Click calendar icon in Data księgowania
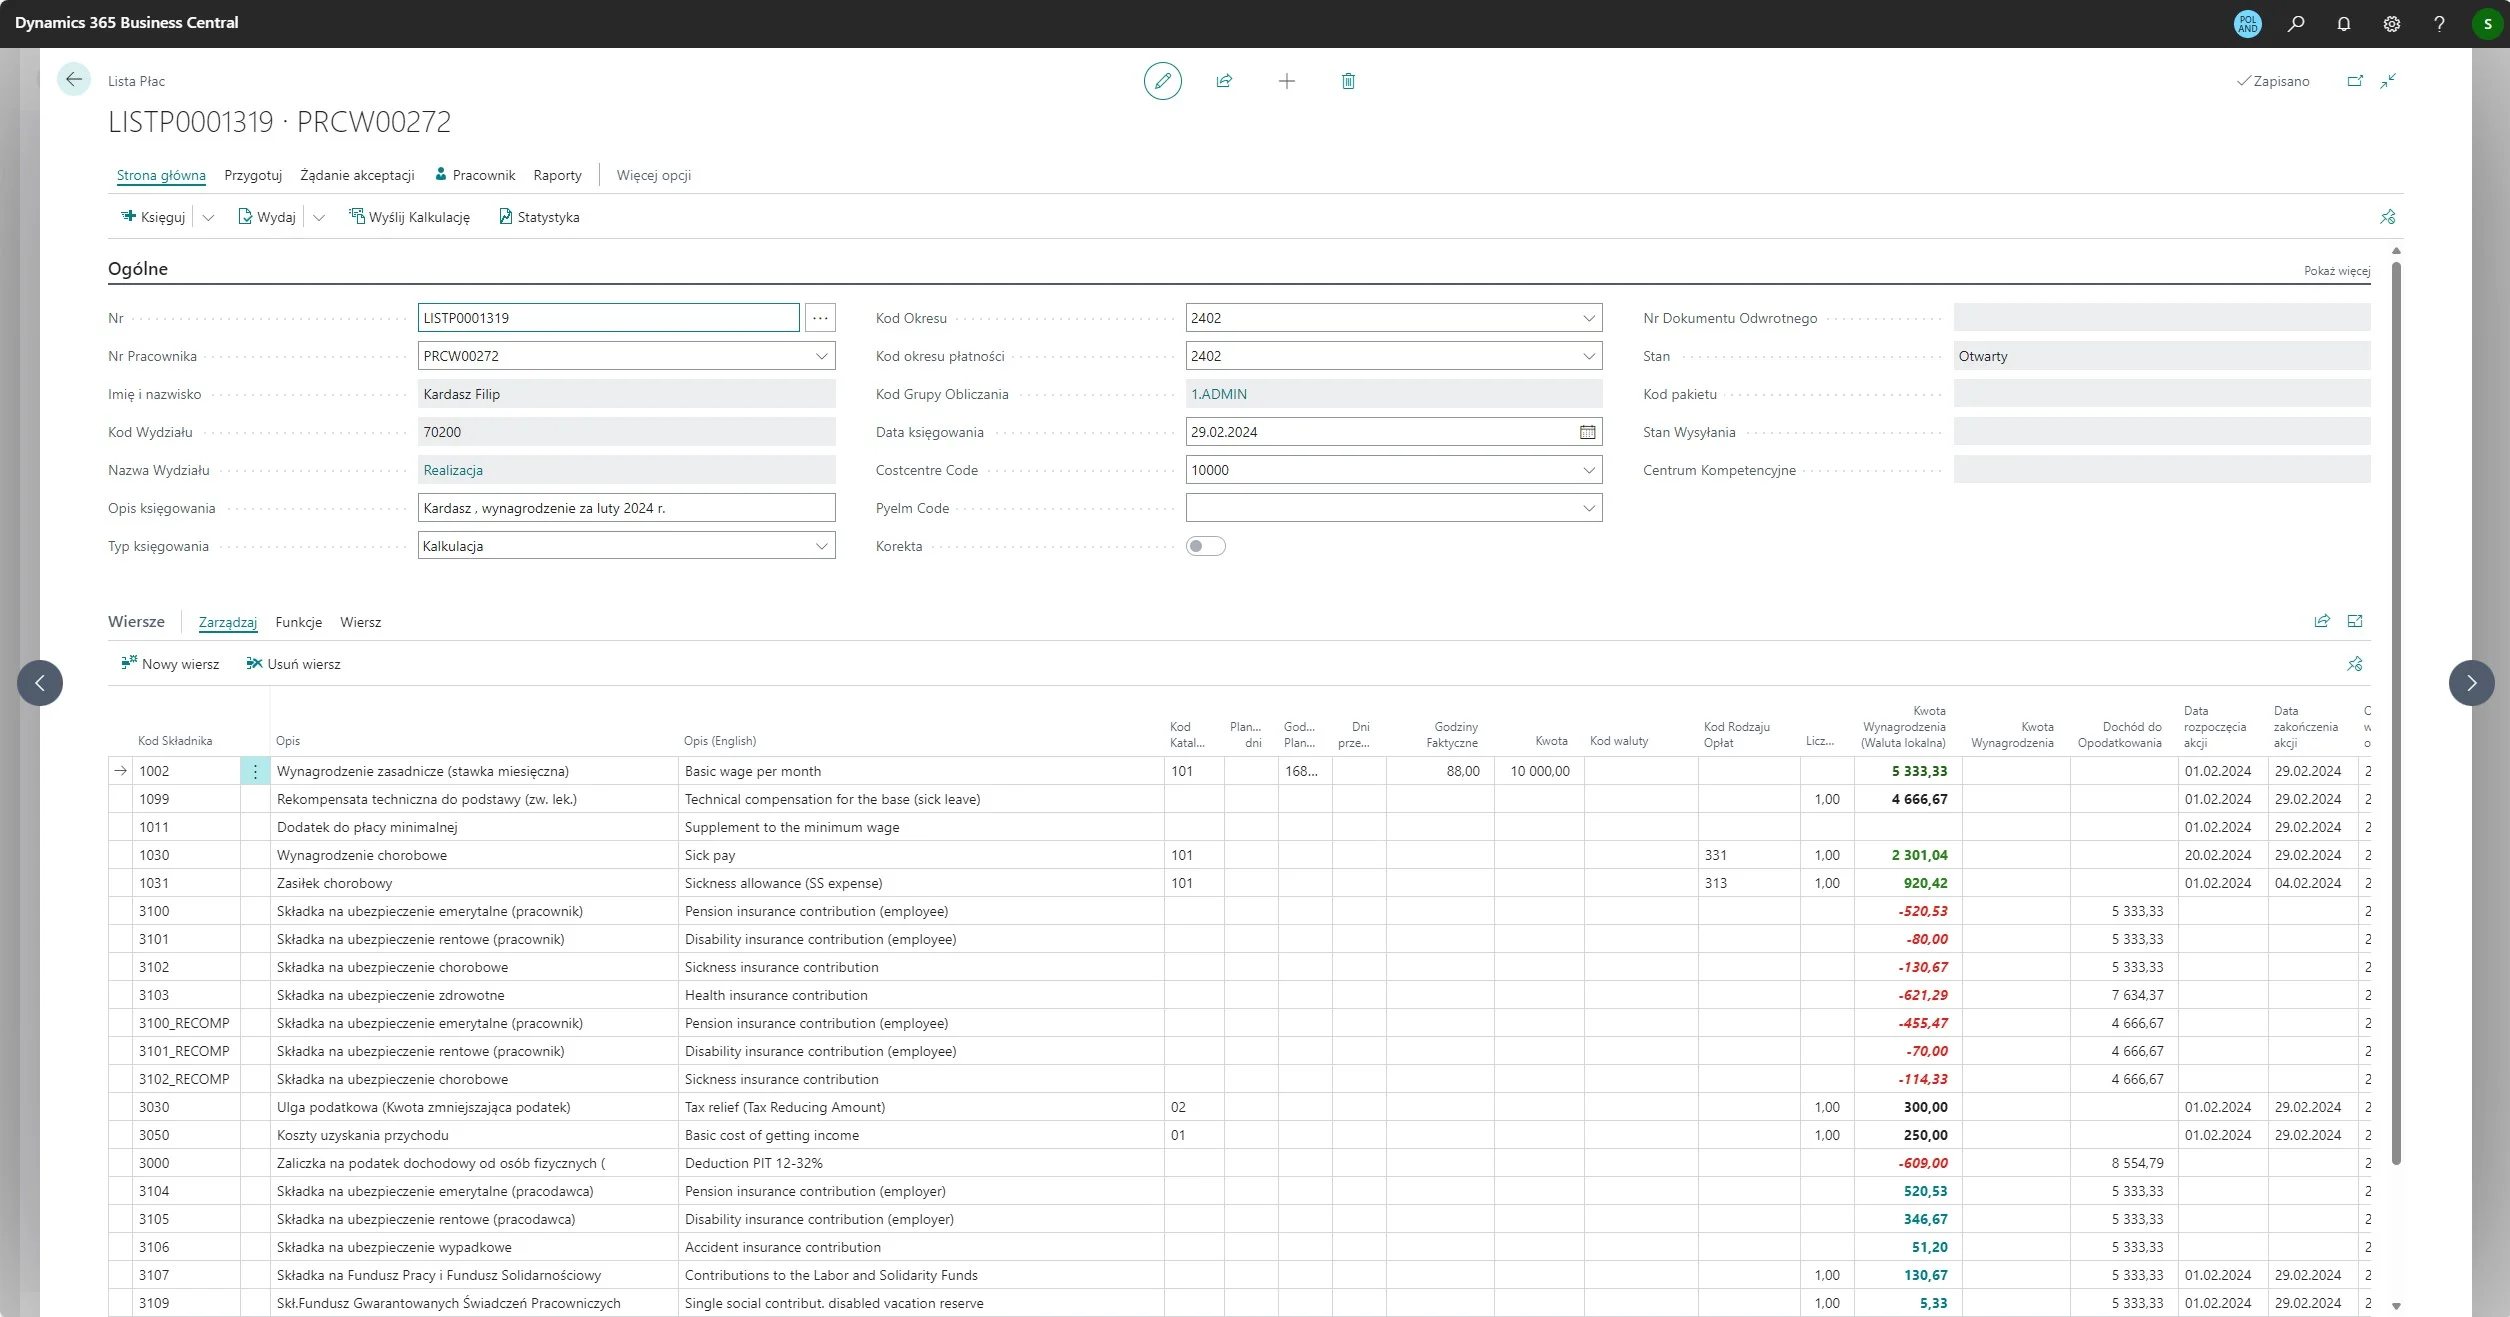 click(1587, 432)
